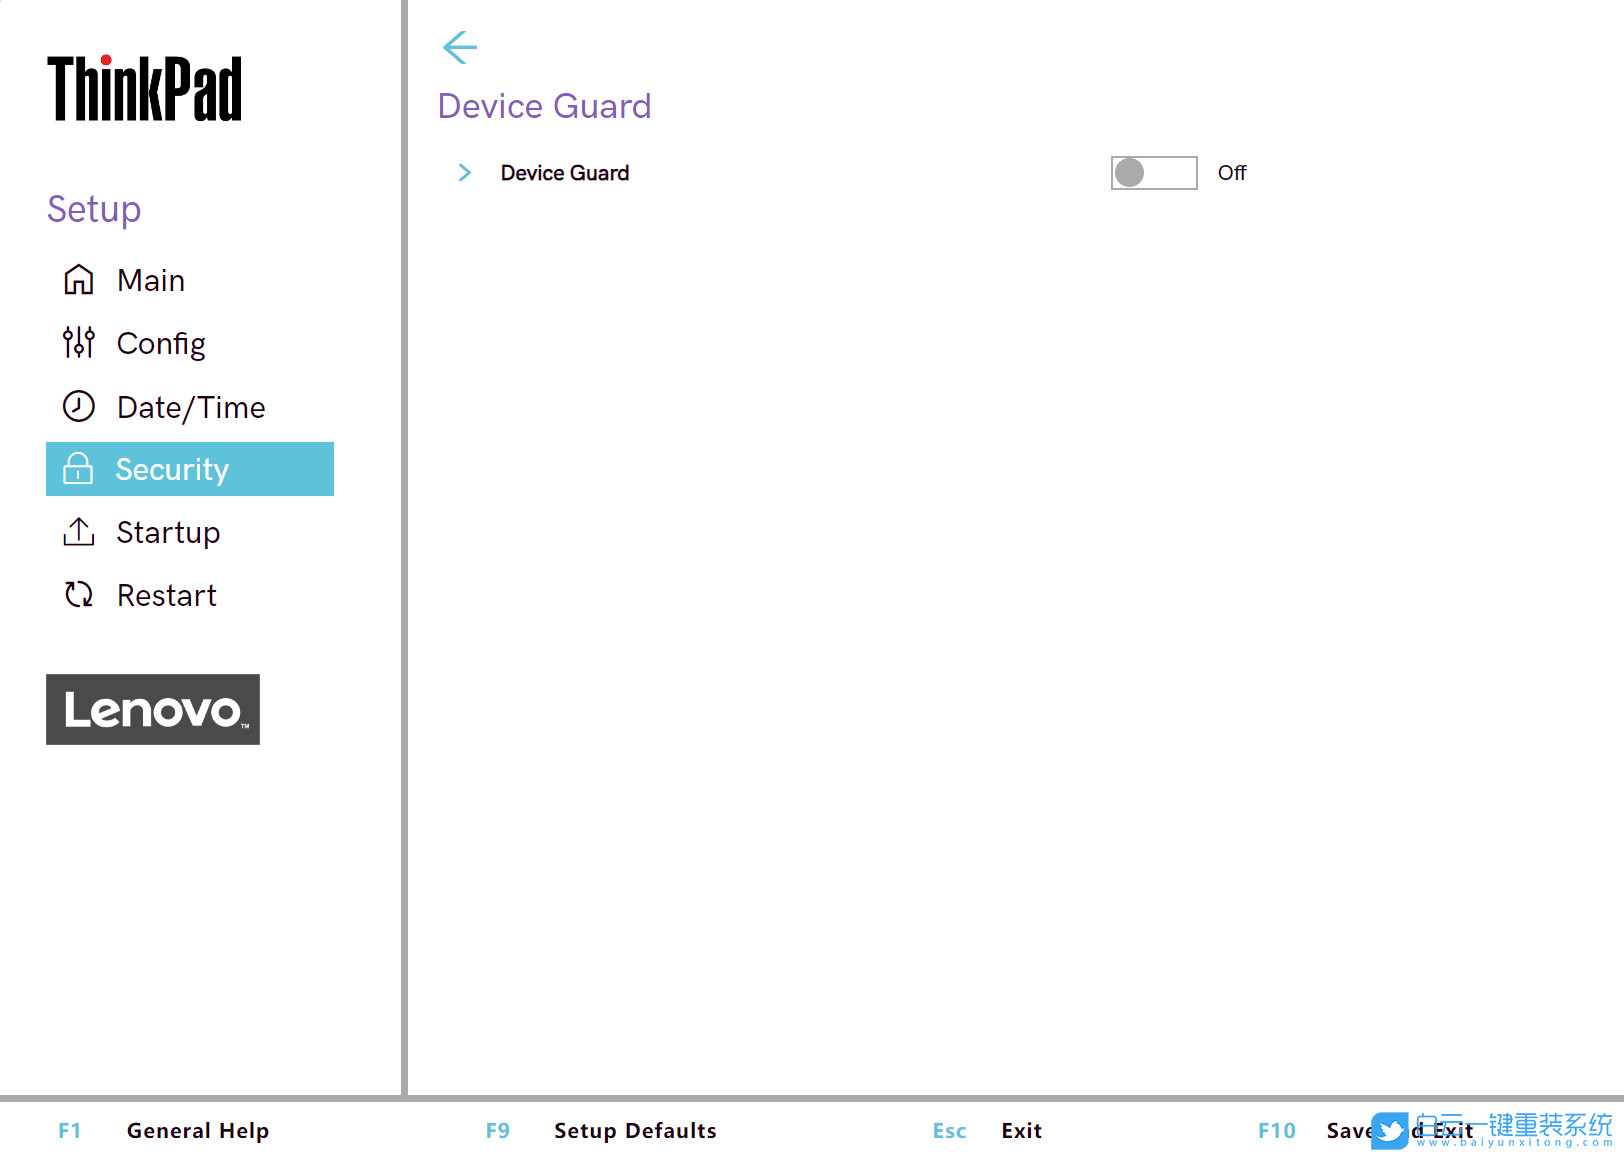This screenshot has height=1155, width=1624.
Task: Click the ThinkPad logo
Action: coord(145,89)
